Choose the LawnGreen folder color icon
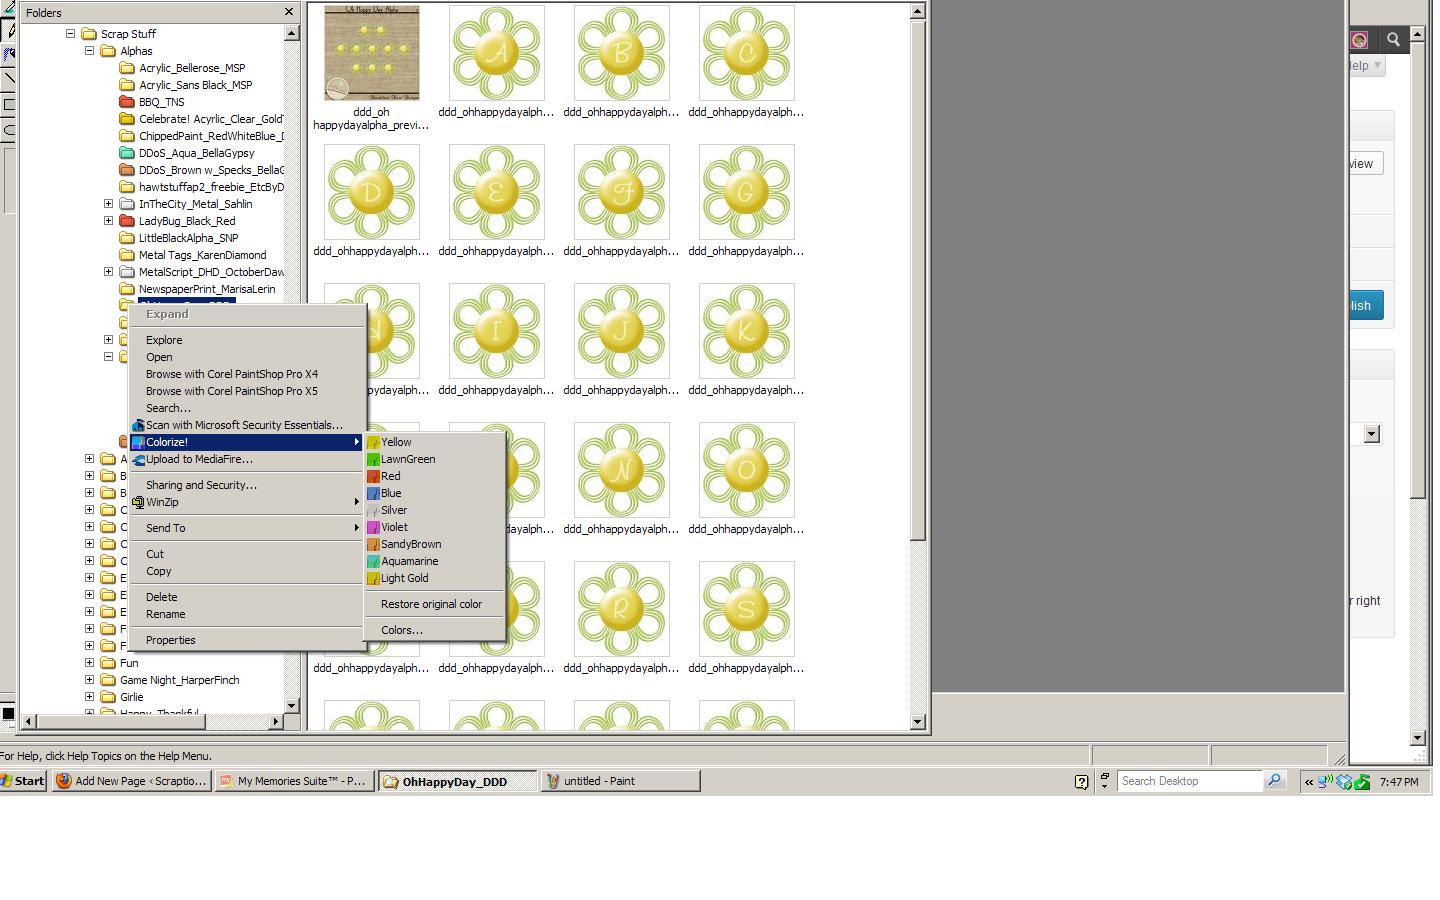Screen dimensions: 1440x900 click(373, 460)
